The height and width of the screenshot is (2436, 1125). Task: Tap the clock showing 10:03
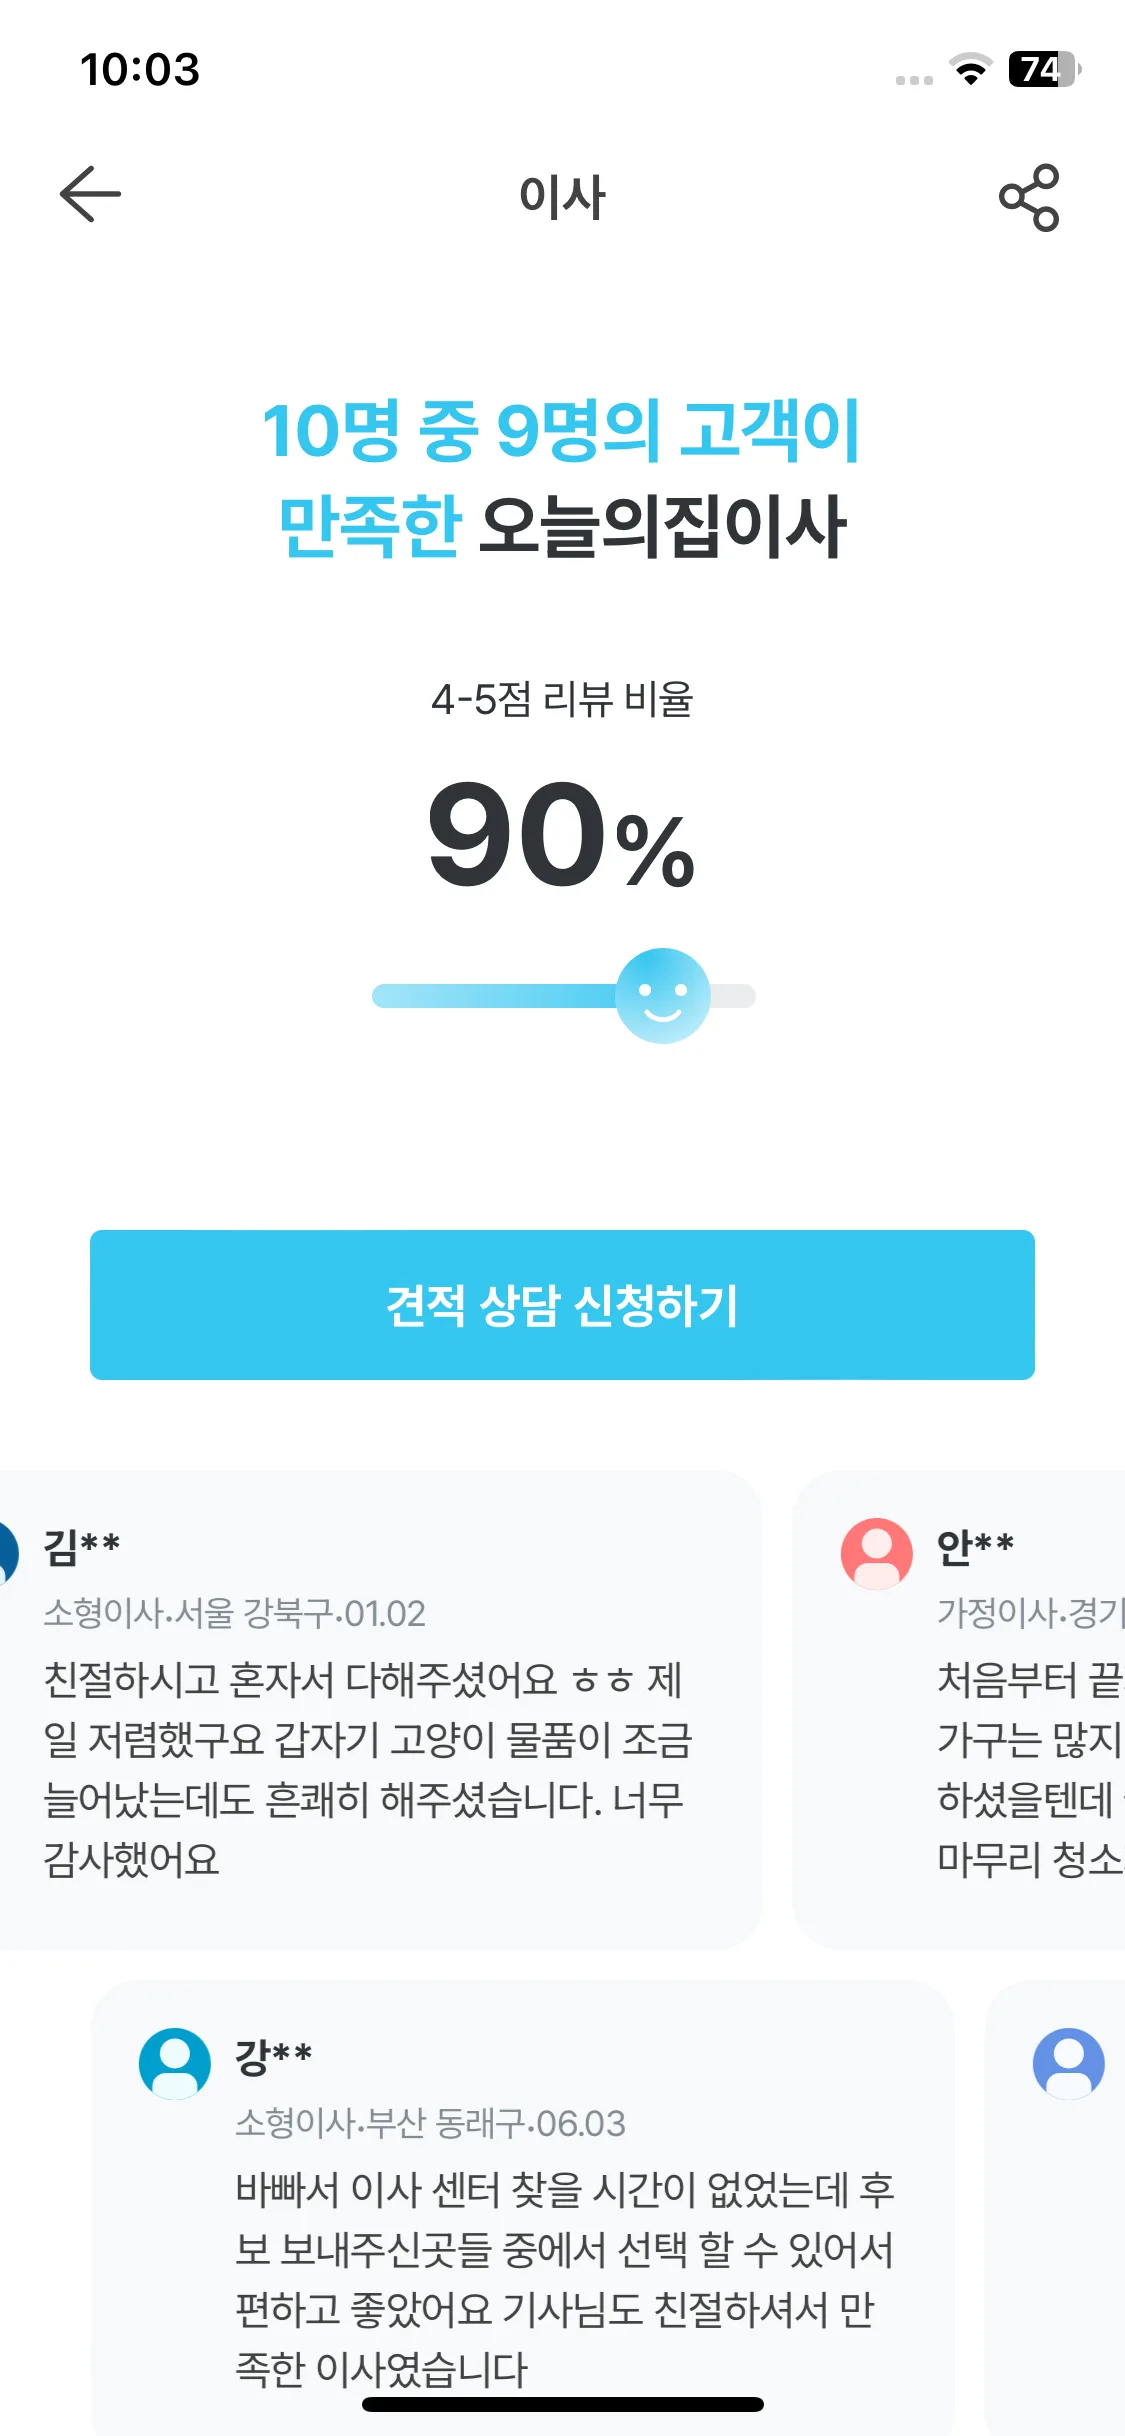pyautogui.click(x=140, y=69)
